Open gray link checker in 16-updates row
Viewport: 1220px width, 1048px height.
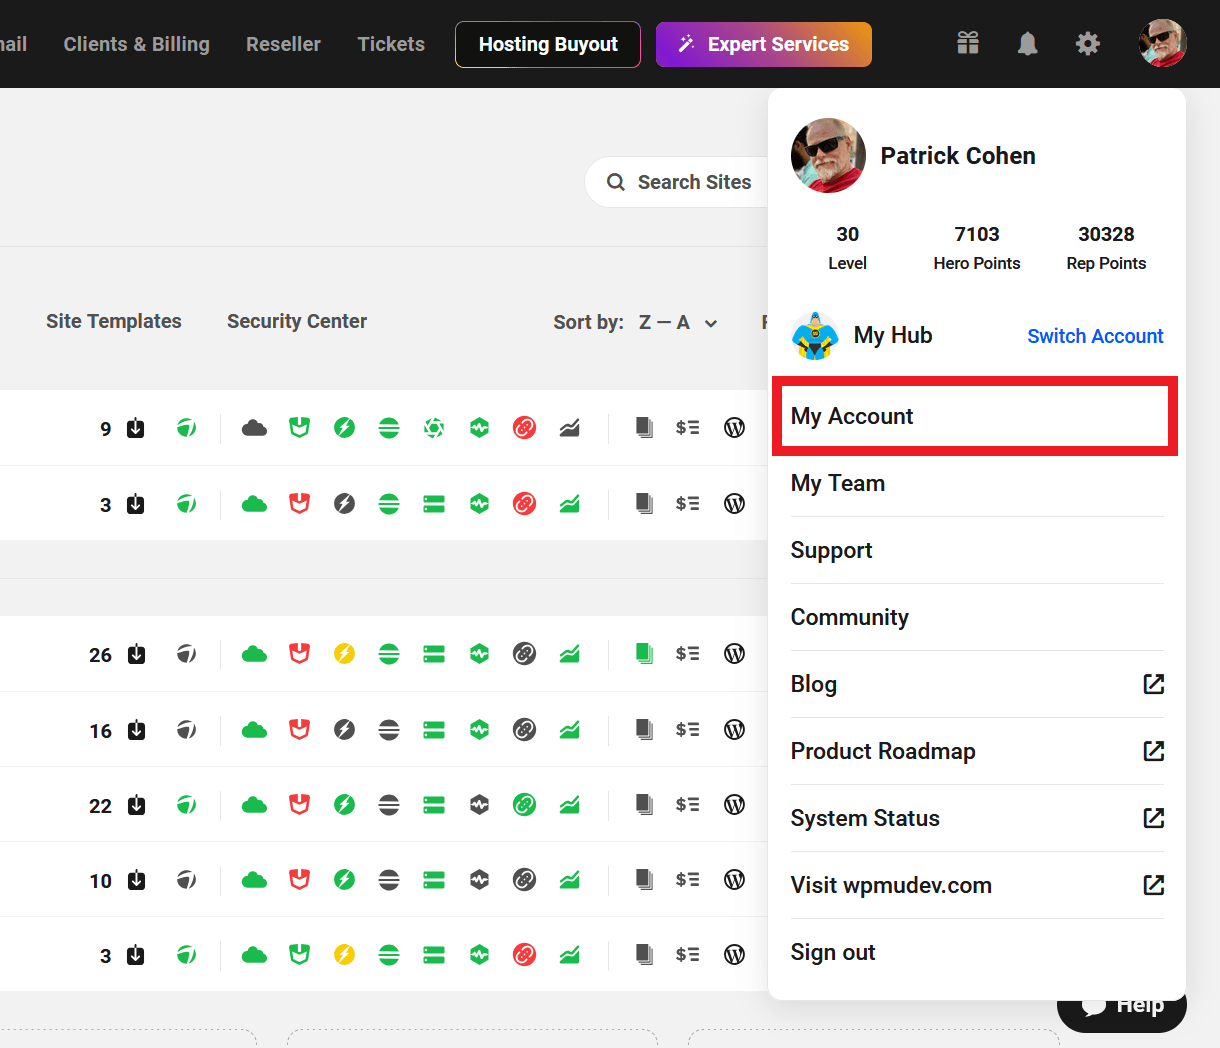coord(524,730)
